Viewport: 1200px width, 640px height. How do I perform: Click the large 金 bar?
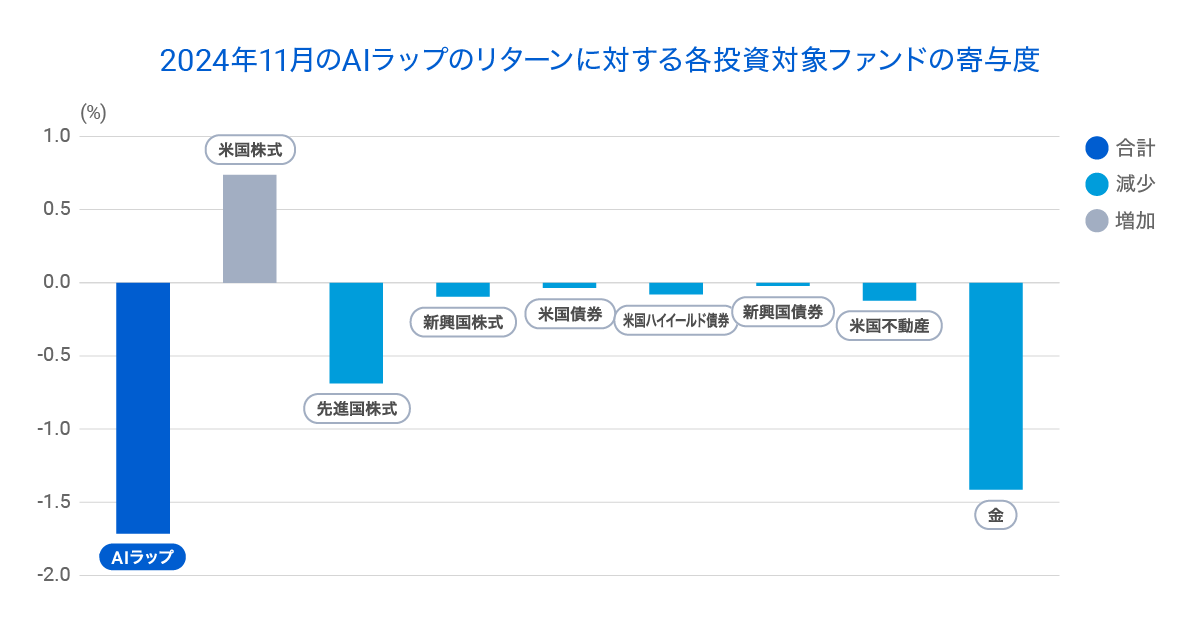coord(996,386)
